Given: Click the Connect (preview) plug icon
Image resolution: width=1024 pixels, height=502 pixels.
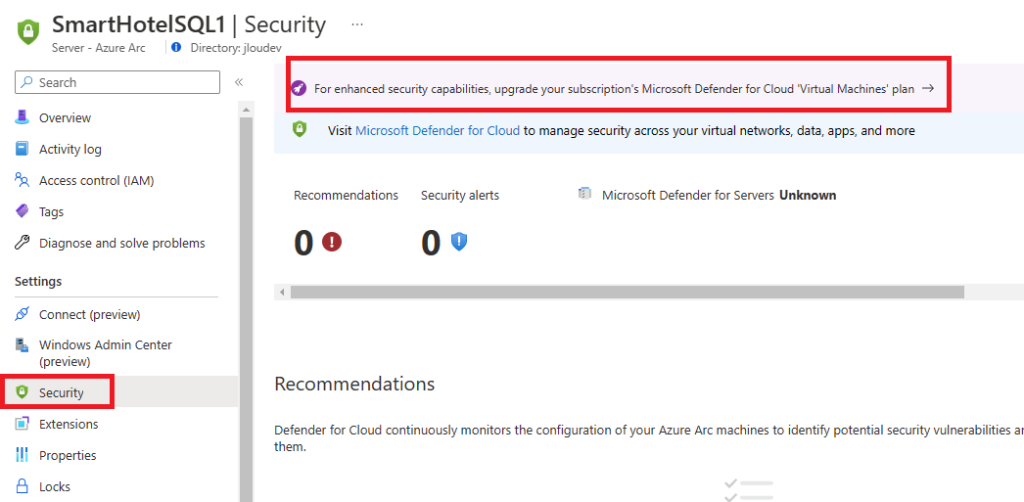Looking at the screenshot, I should (22, 315).
